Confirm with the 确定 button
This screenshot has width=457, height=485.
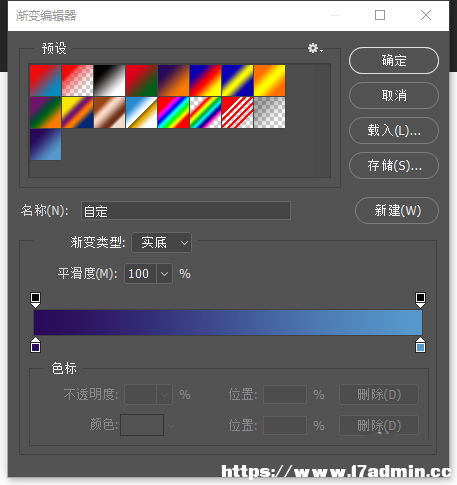394,61
